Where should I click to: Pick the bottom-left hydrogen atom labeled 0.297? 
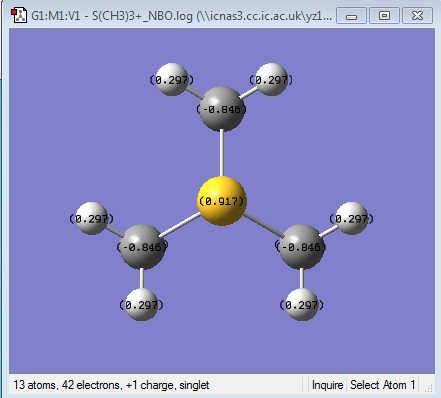pyautogui.click(x=142, y=305)
